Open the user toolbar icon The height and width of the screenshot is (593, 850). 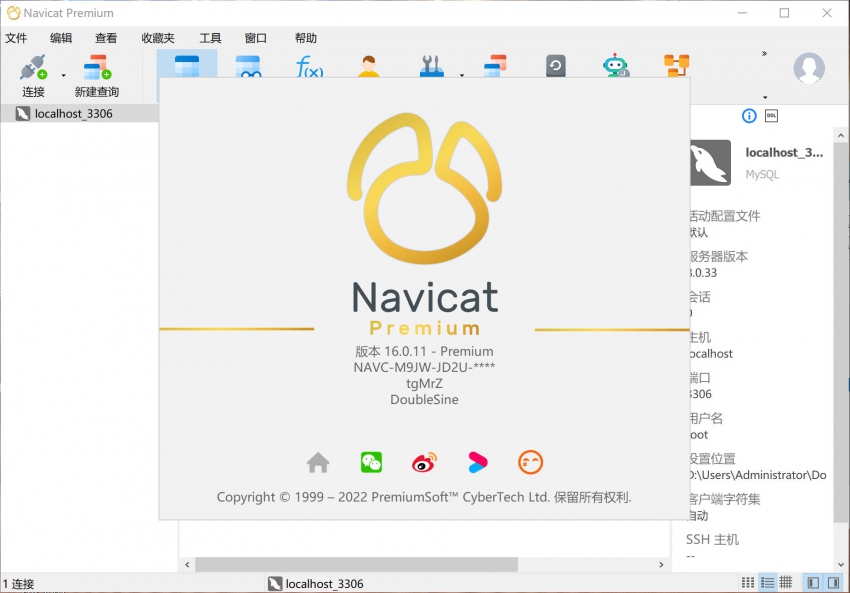coord(369,67)
